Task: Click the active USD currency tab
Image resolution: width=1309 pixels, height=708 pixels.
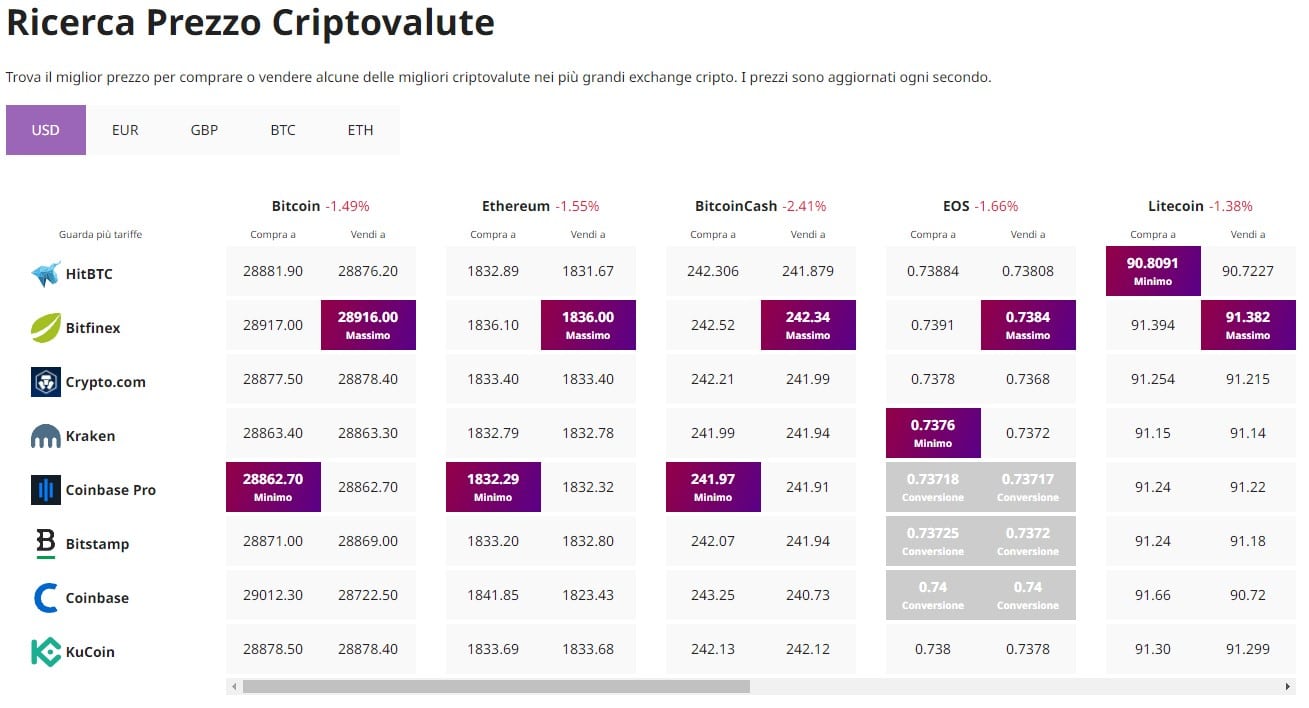Action: [46, 130]
